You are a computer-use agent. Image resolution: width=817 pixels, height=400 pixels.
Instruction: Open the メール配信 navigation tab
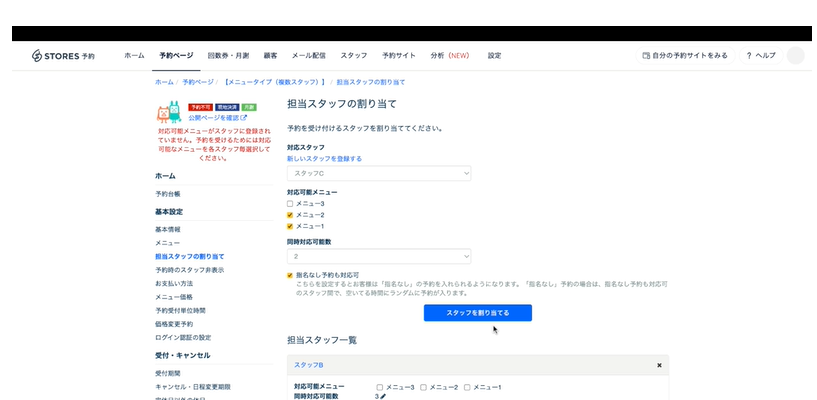coord(308,56)
